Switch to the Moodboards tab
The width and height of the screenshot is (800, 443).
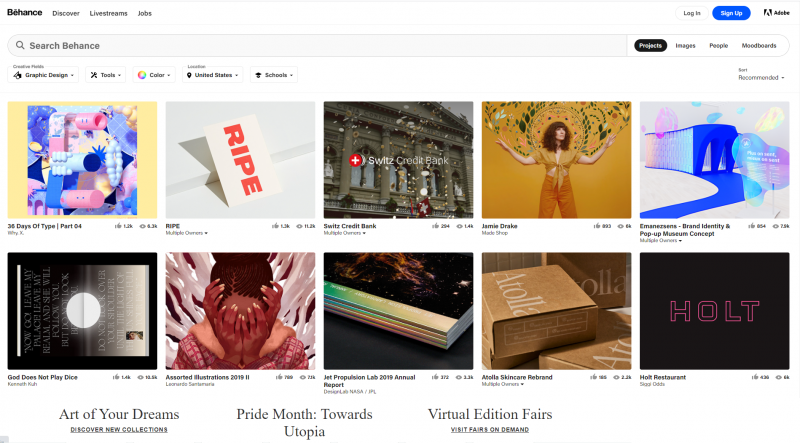click(759, 45)
